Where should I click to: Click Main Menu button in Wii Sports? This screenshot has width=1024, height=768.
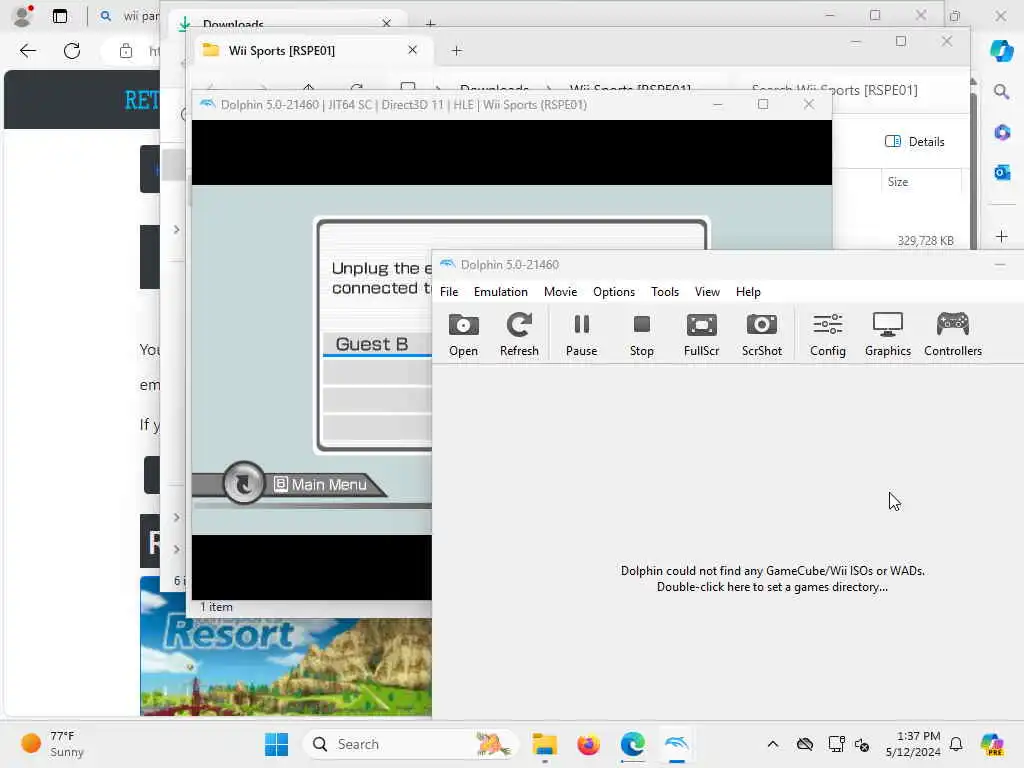coord(321,485)
